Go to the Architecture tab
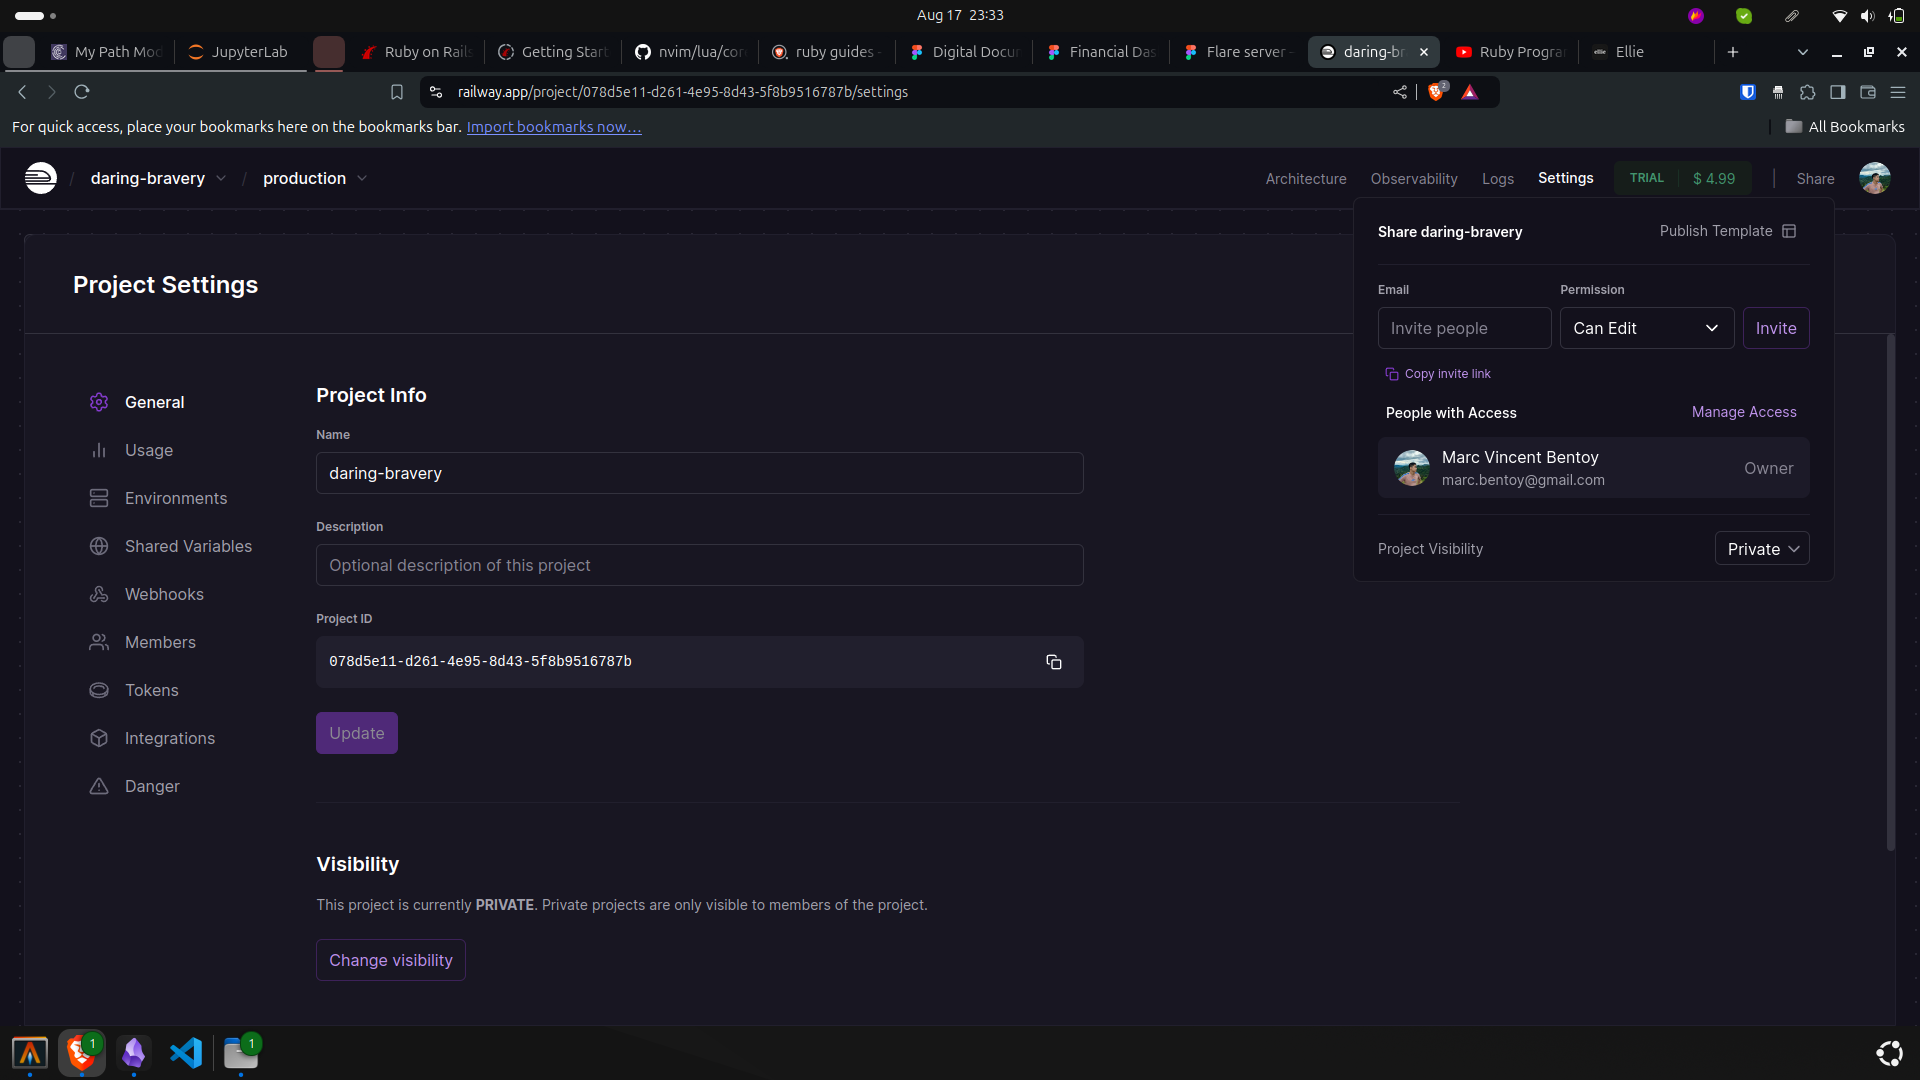The height and width of the screenshot is (1080, 1920). (x=1305, y=179)
